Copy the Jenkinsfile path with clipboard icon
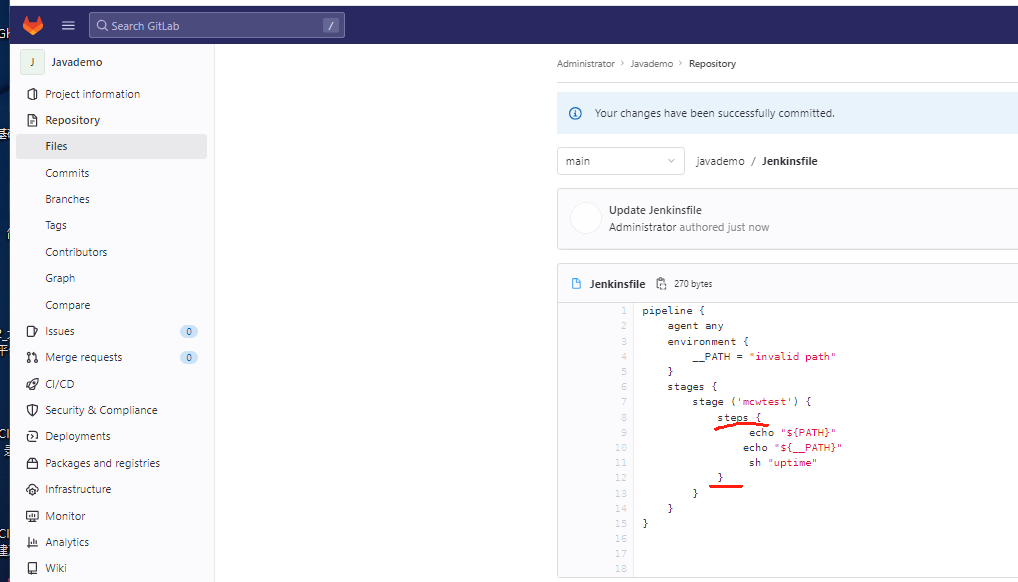 point(661,284)
